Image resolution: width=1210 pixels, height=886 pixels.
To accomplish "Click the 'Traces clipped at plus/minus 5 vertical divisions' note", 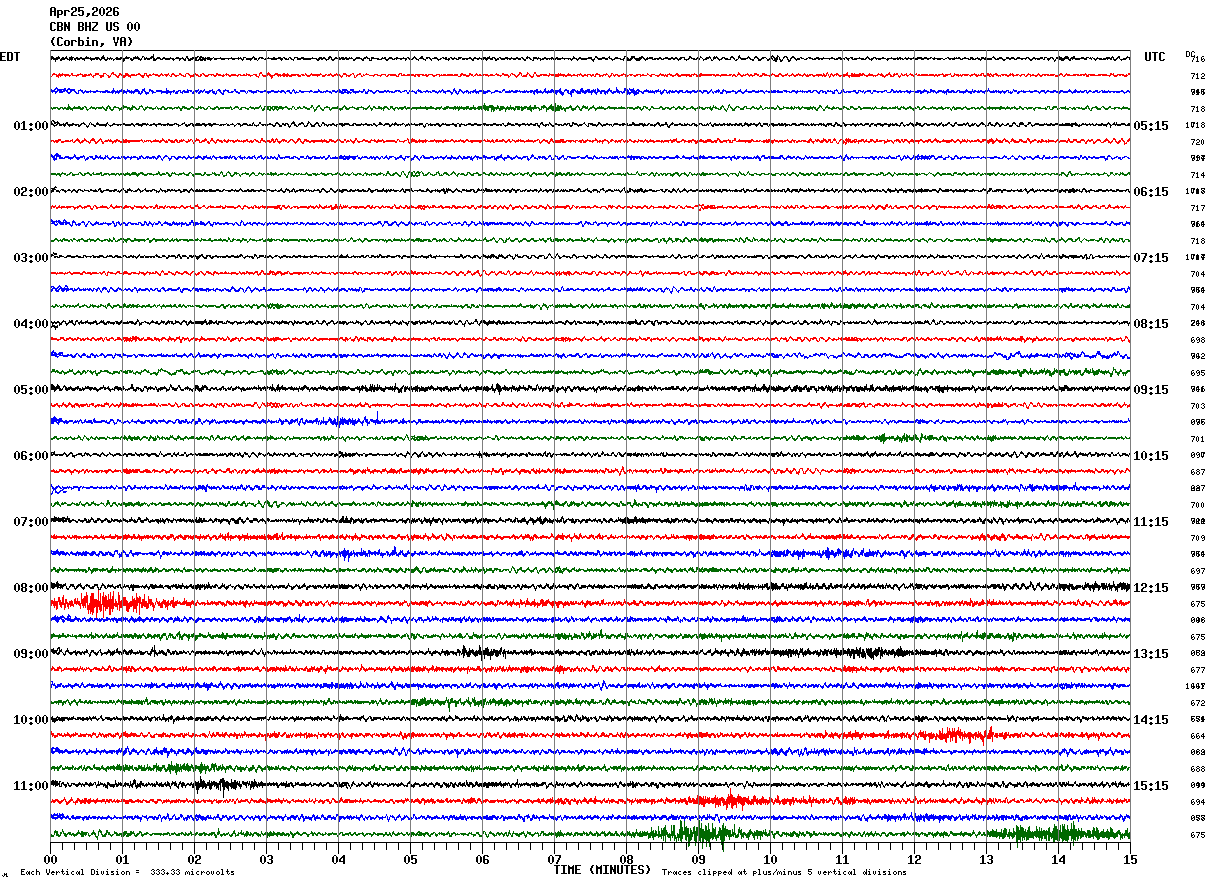I will tap(784, 872).
